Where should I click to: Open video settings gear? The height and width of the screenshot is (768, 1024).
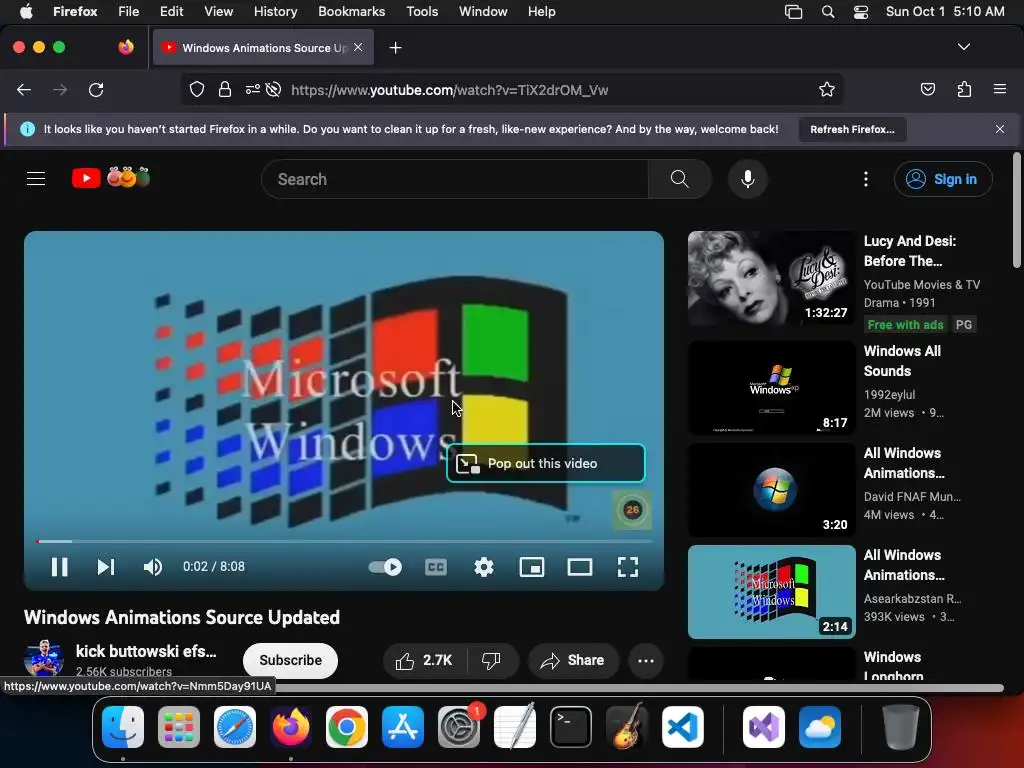(x=484, y=567)
